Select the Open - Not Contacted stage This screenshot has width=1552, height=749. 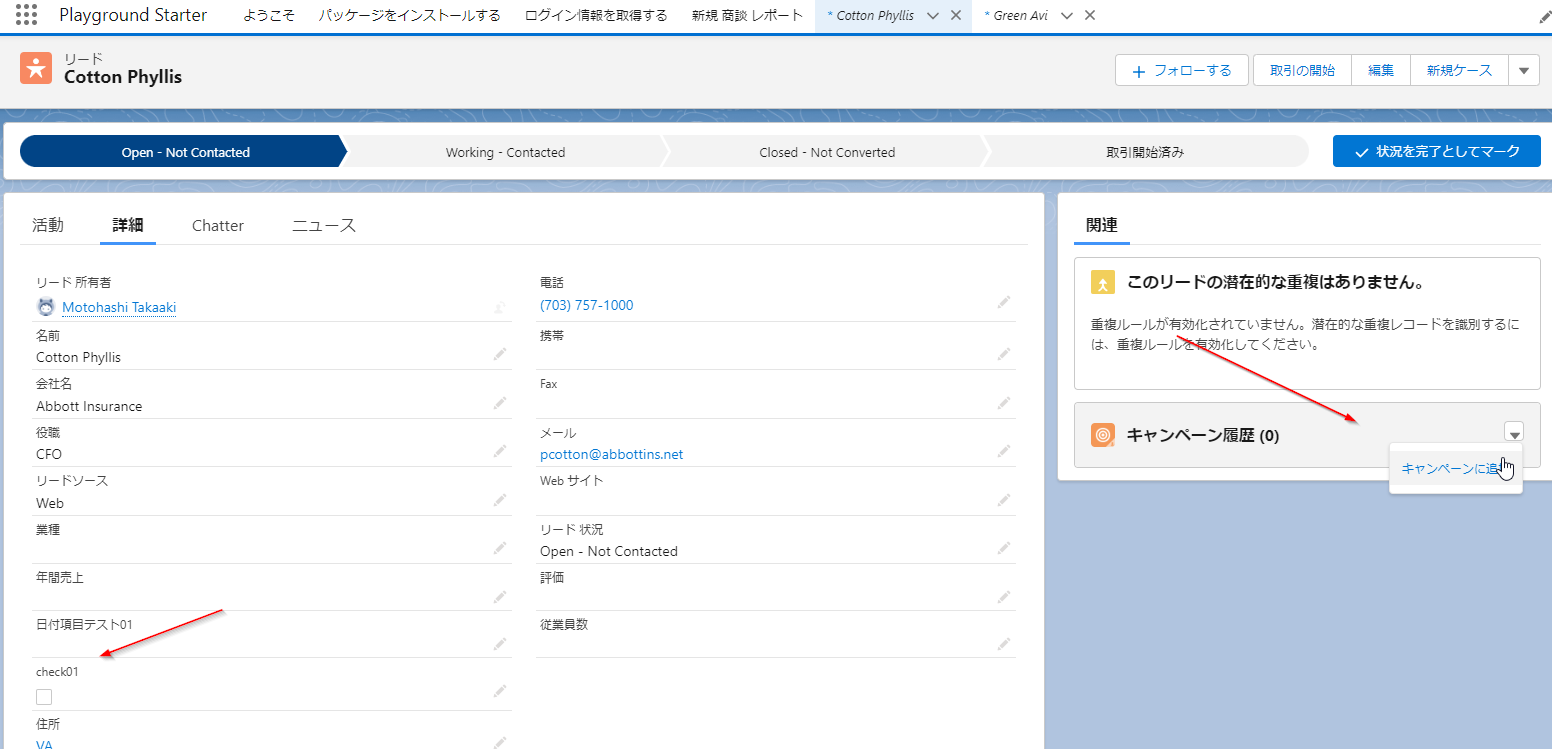pos(185,152)
